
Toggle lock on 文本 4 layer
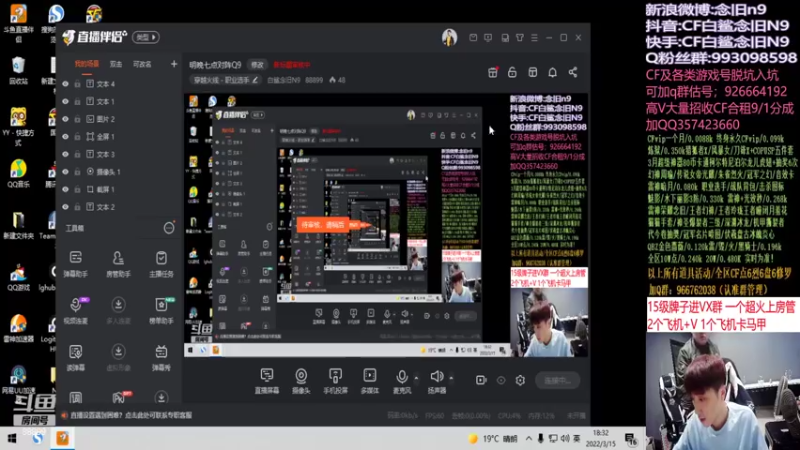coord(78,84)
